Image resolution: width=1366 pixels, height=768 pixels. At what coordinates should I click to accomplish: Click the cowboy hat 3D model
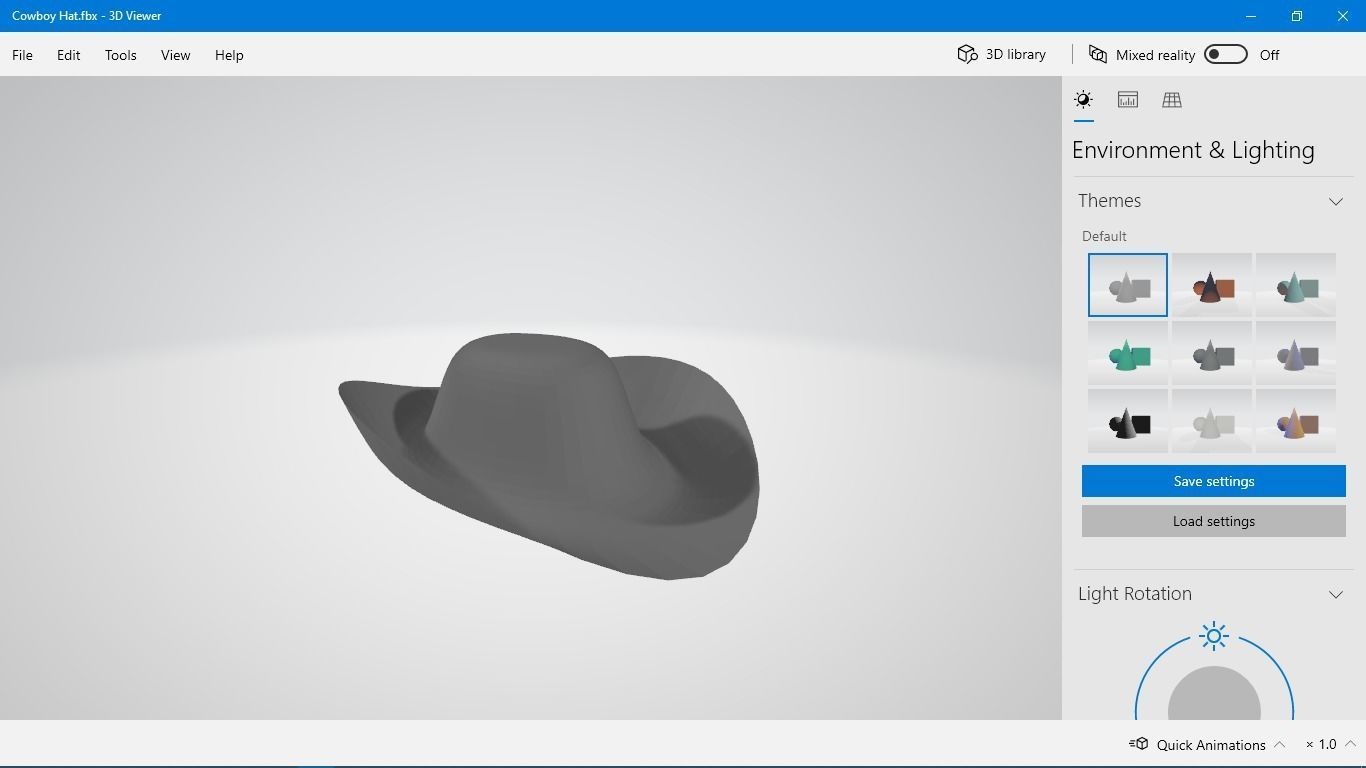click(x=548, y=456)
